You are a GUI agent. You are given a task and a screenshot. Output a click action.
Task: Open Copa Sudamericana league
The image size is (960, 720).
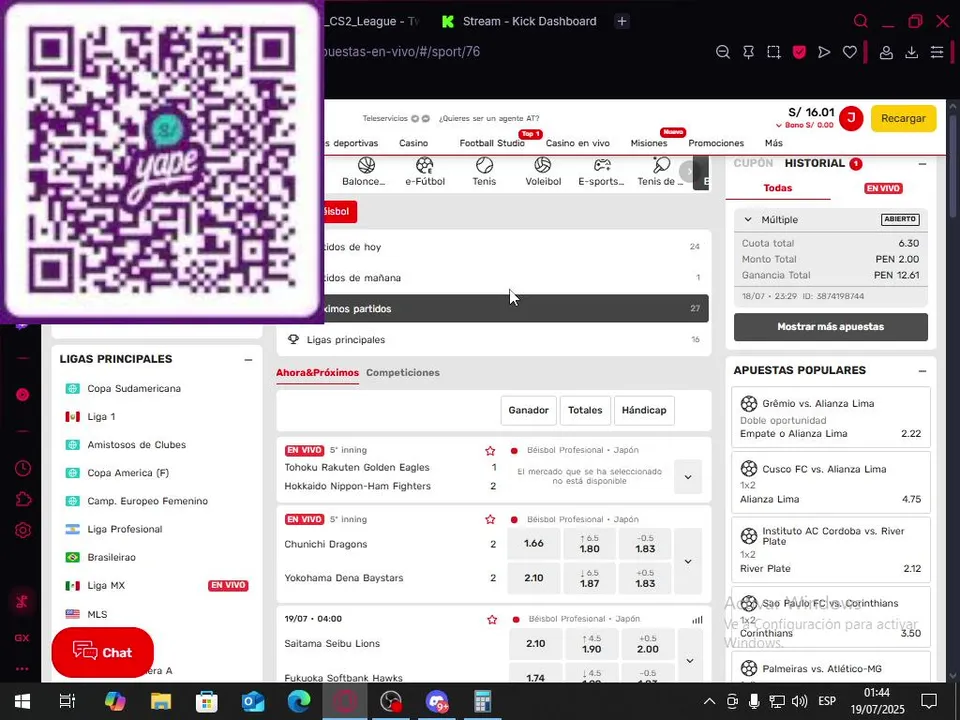133,389
